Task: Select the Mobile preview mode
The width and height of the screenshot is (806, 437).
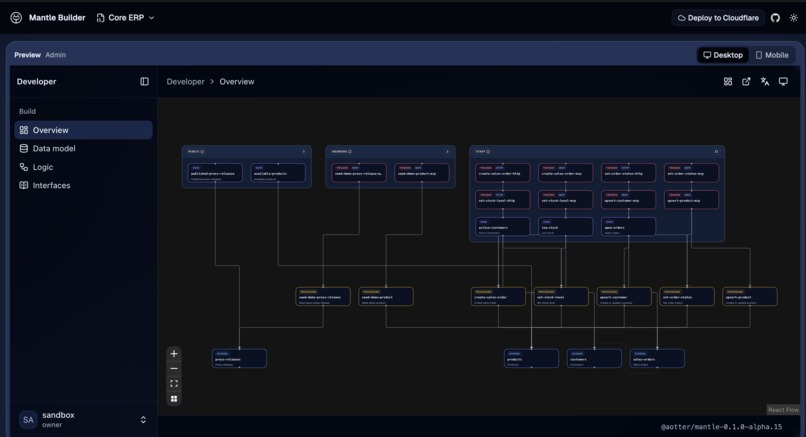Action: point(772,55)
